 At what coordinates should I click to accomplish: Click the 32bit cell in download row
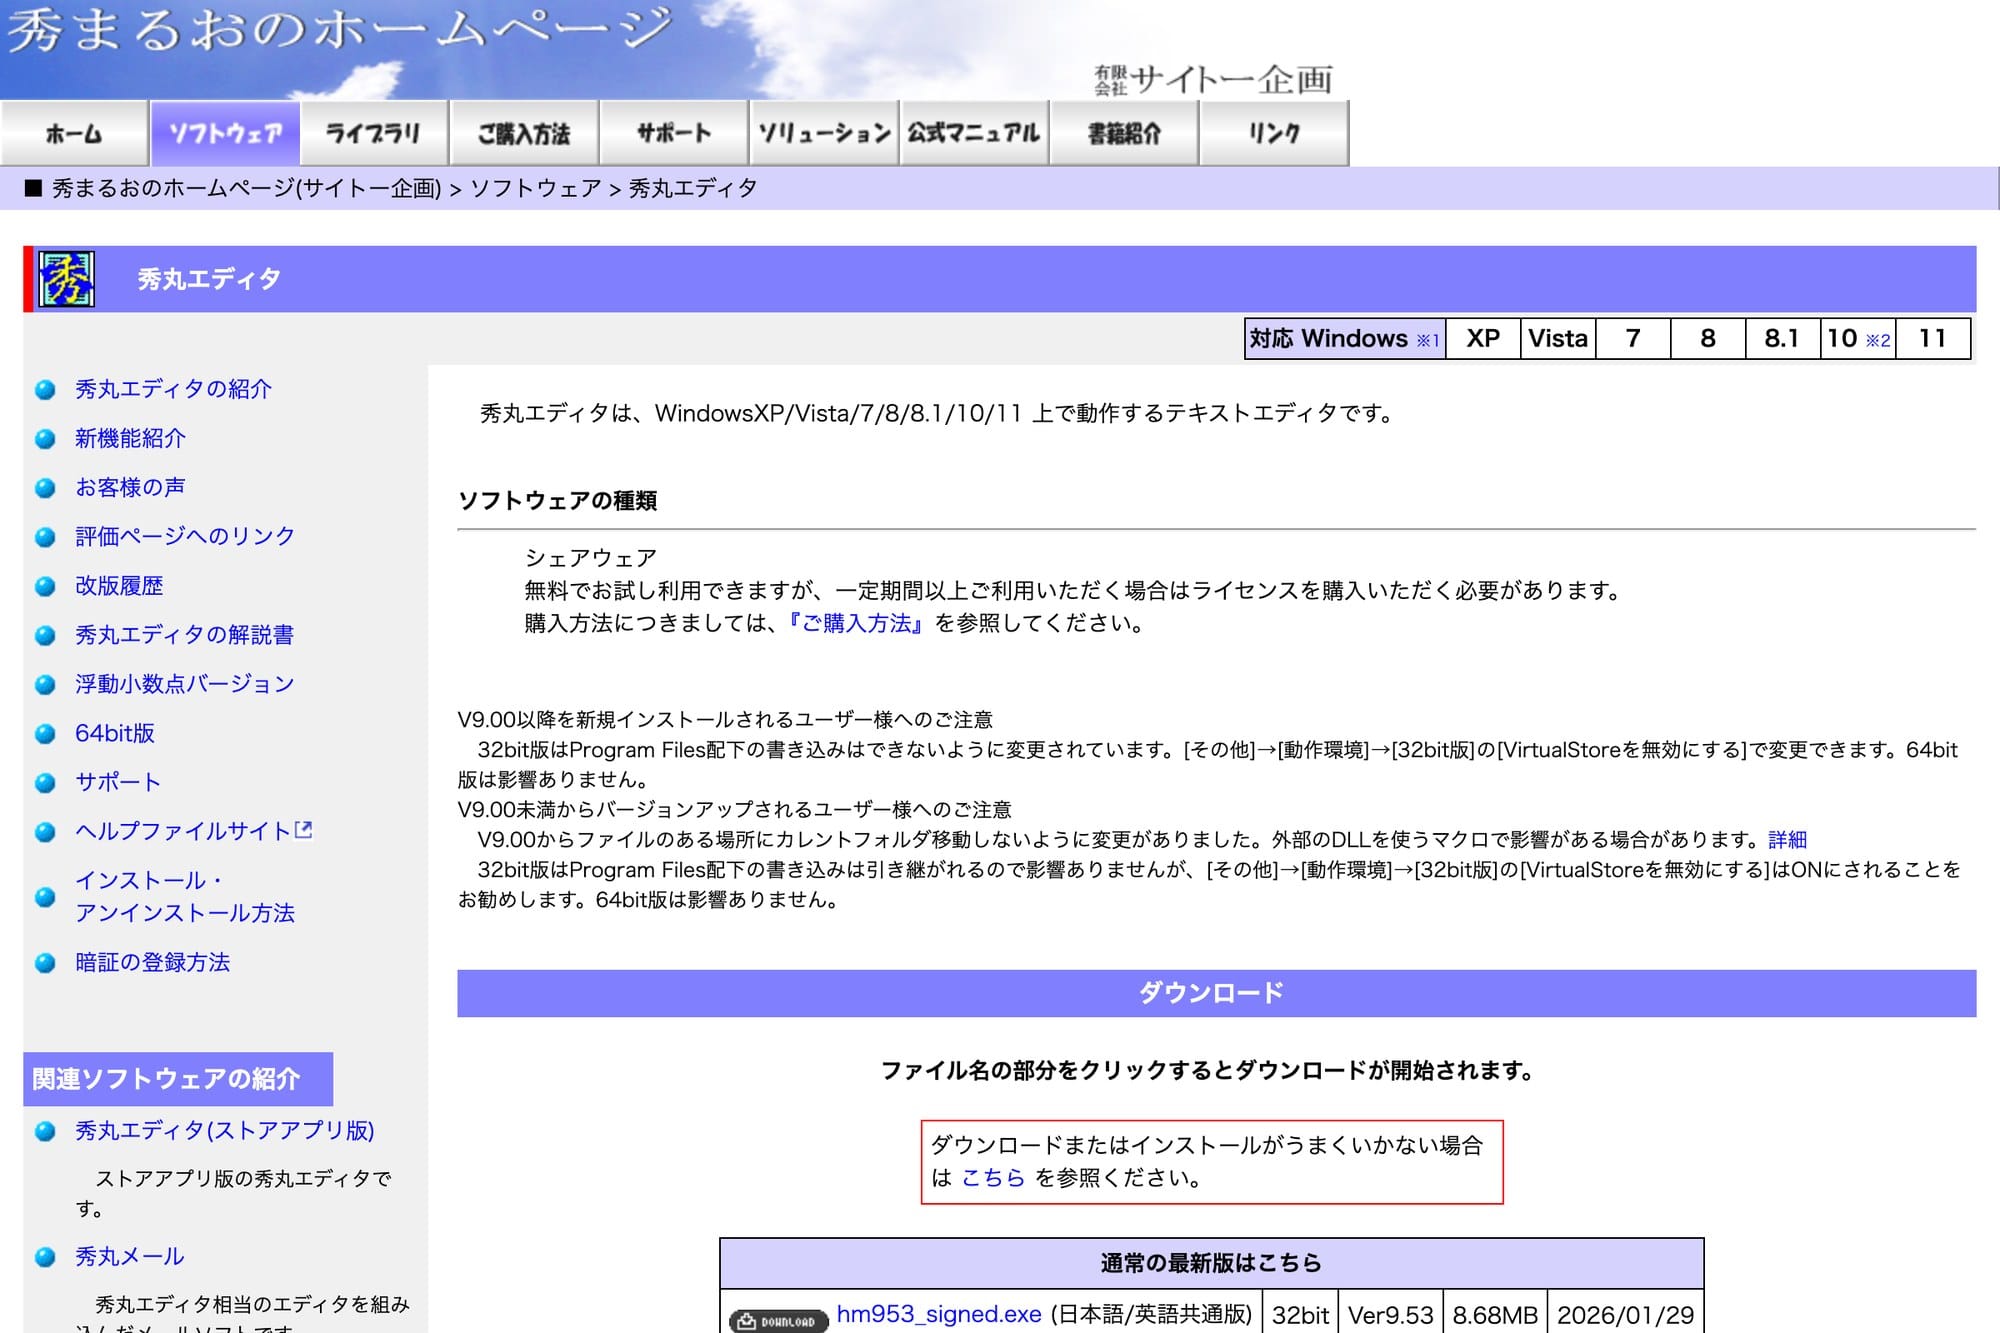[1300, 1314]
